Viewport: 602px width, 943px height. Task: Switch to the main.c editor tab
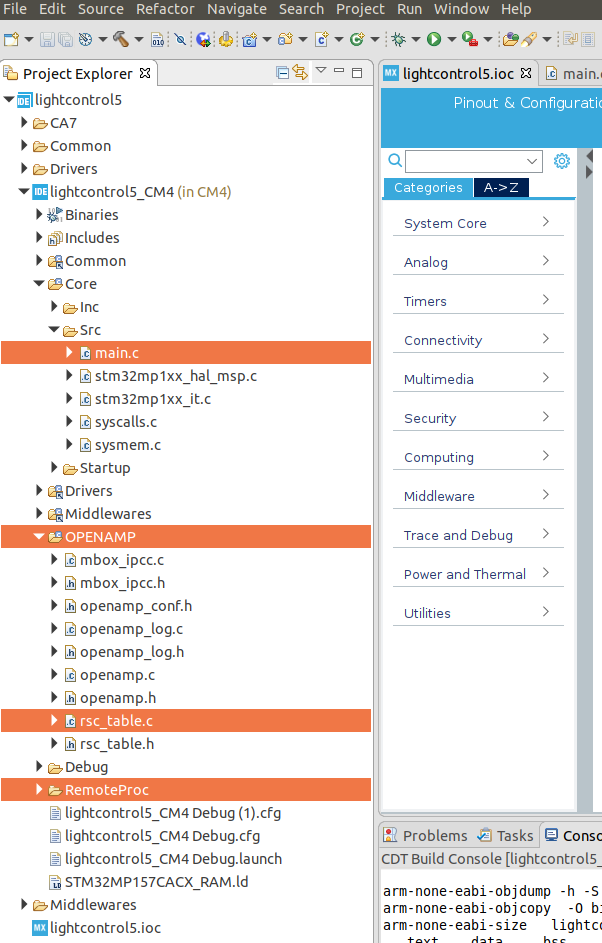(x=571, y=74)
